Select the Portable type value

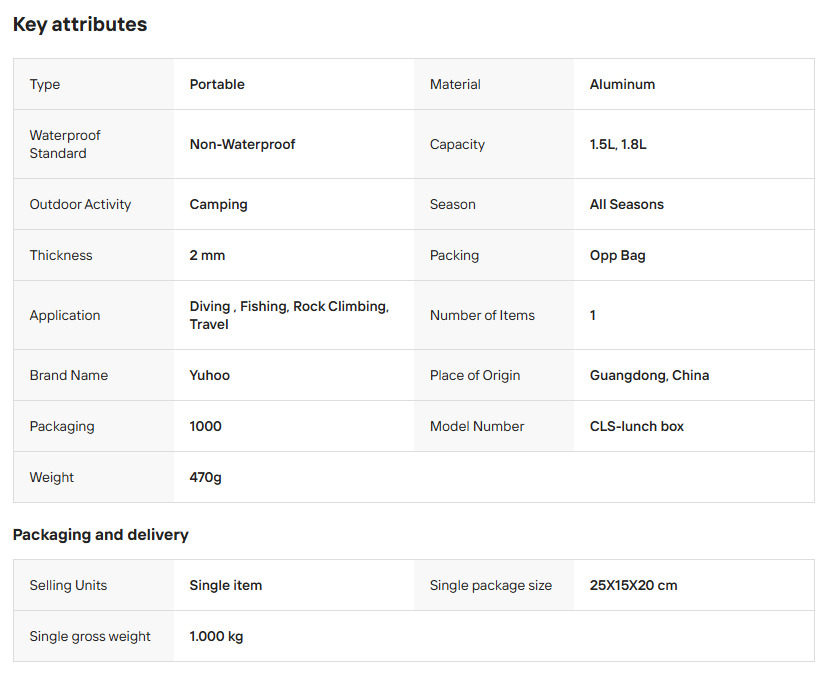(x=217, y=85)
